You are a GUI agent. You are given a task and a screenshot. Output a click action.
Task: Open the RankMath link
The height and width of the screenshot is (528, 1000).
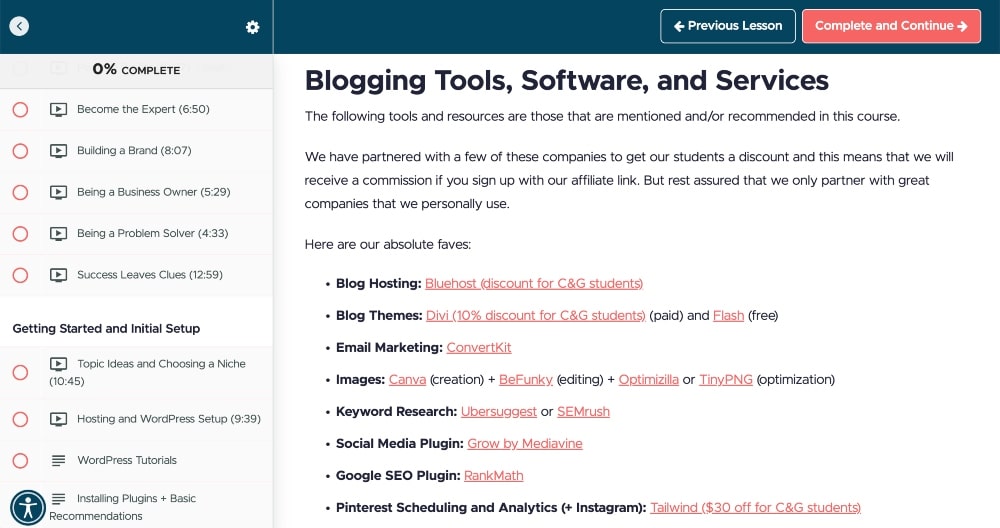coord(494,475)
